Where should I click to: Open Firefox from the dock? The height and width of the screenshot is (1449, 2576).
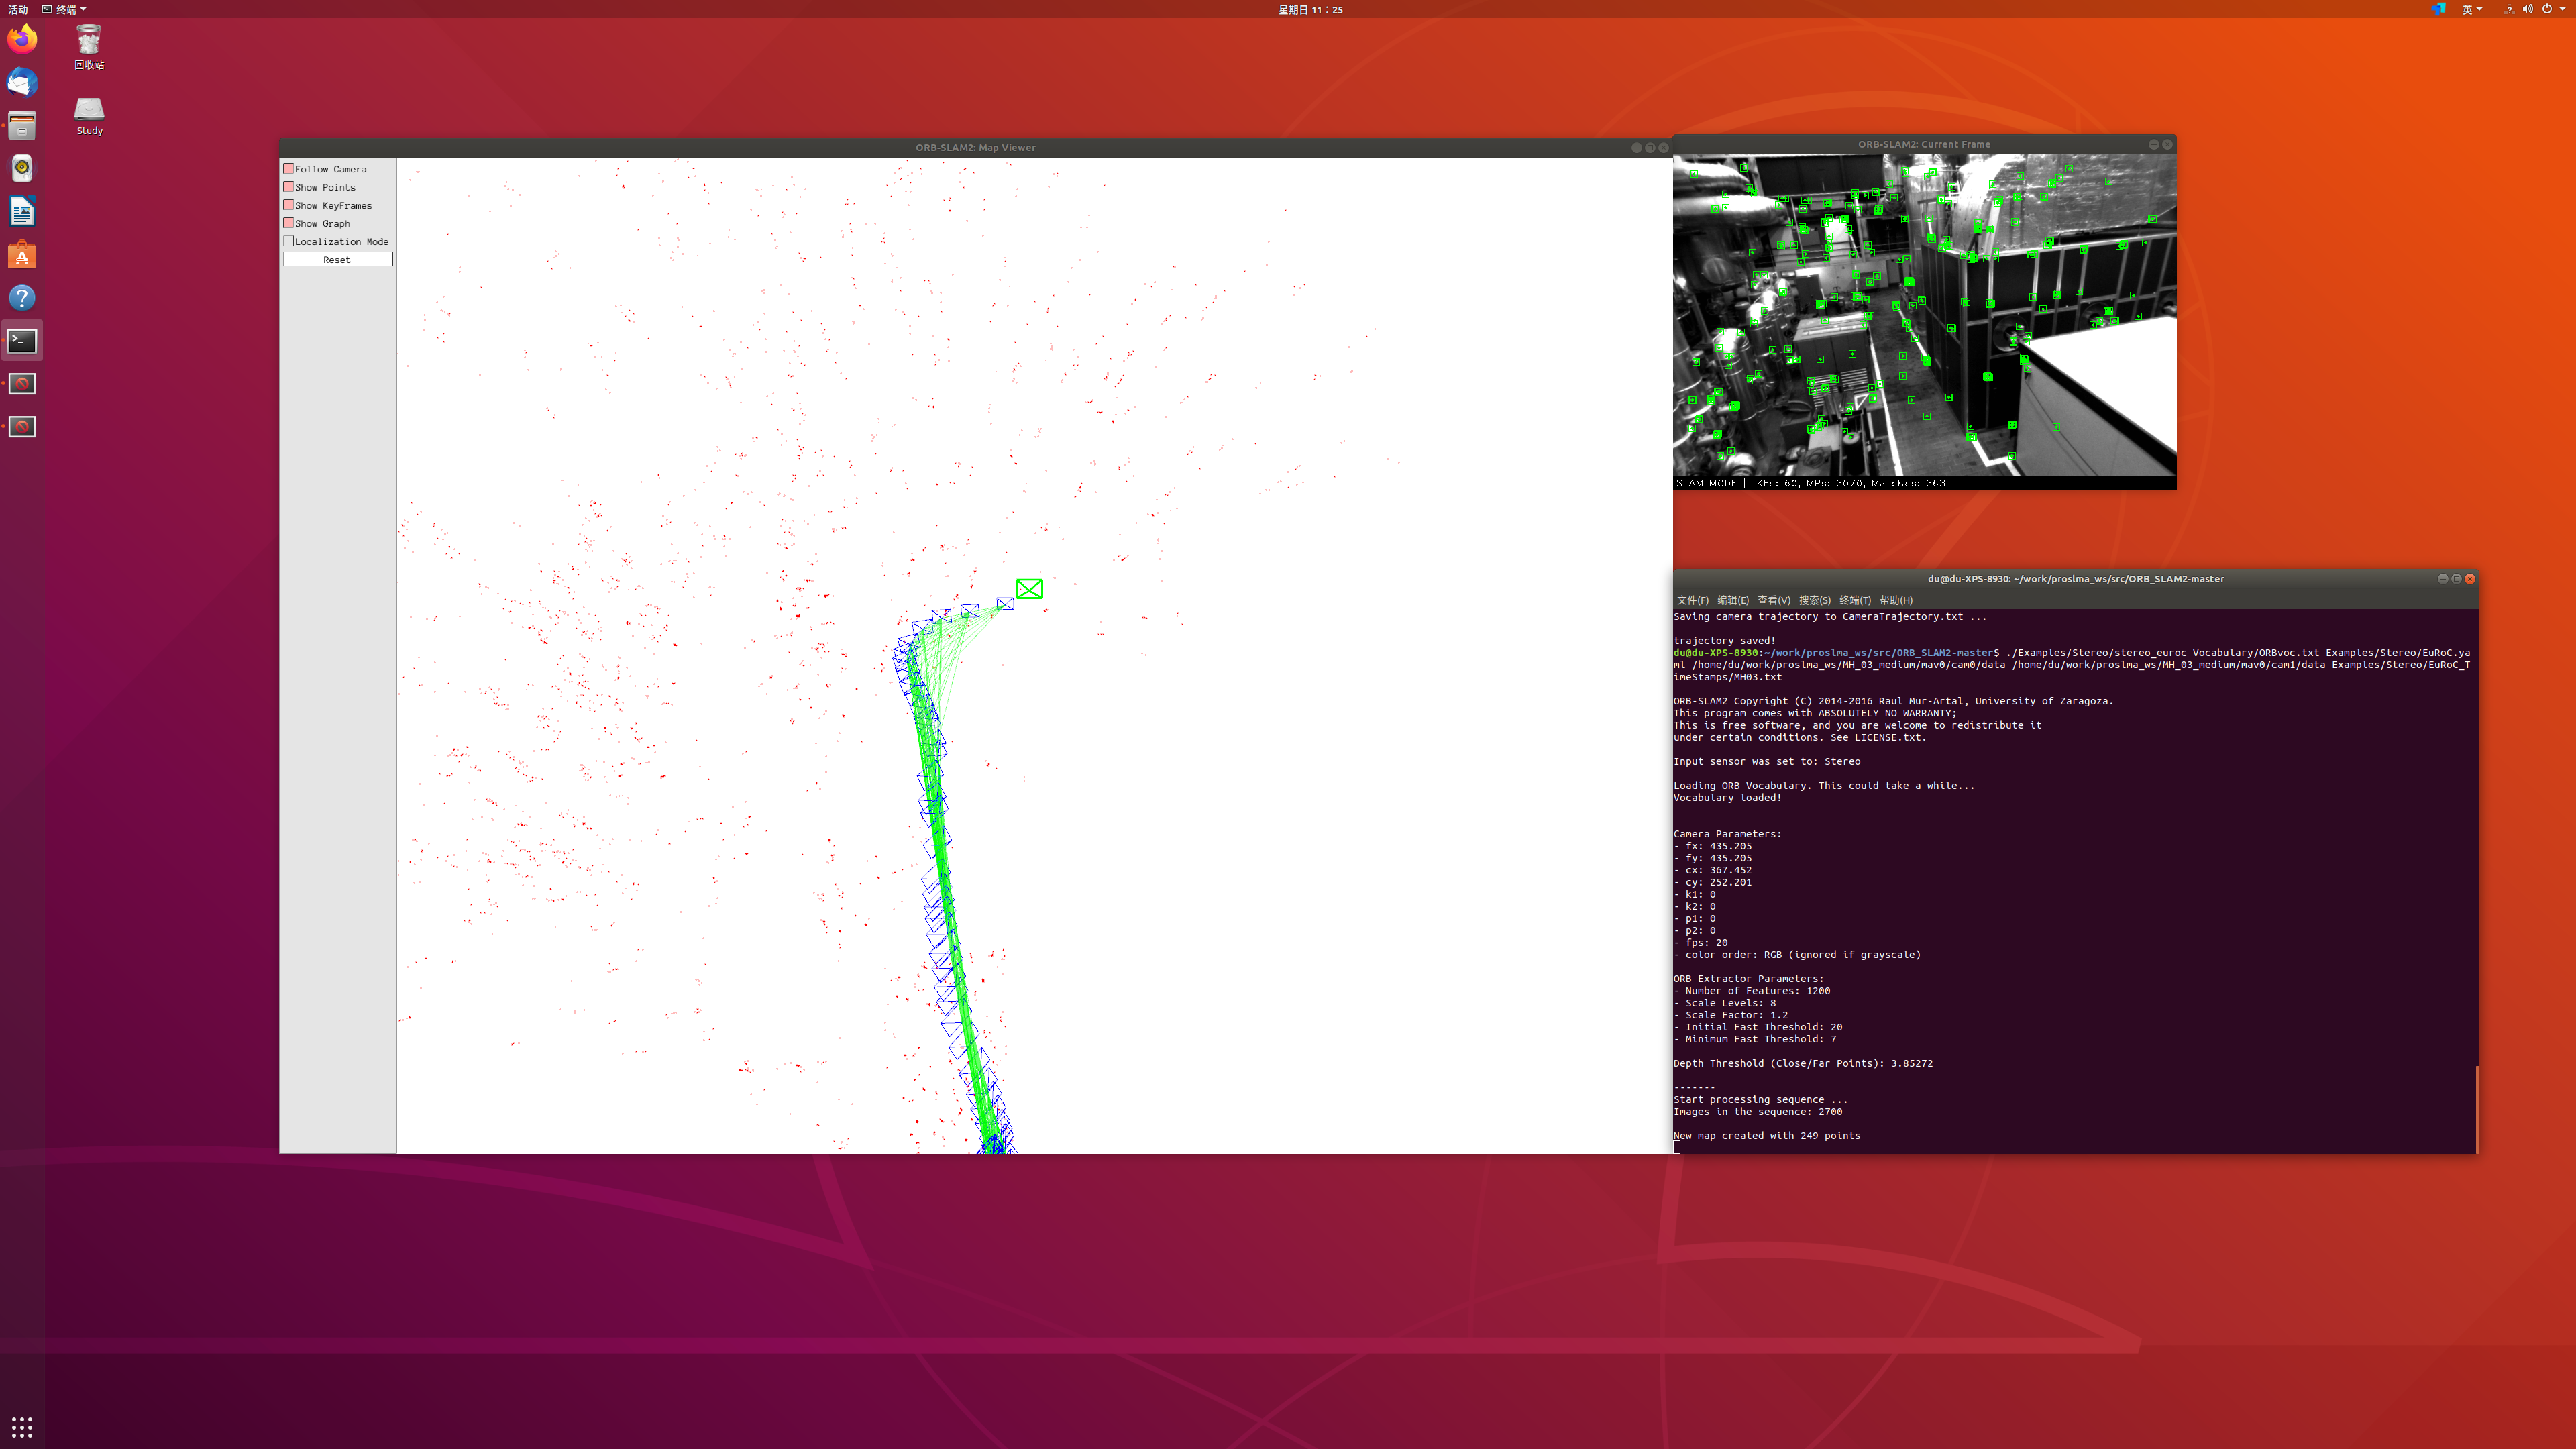[22, 39]
